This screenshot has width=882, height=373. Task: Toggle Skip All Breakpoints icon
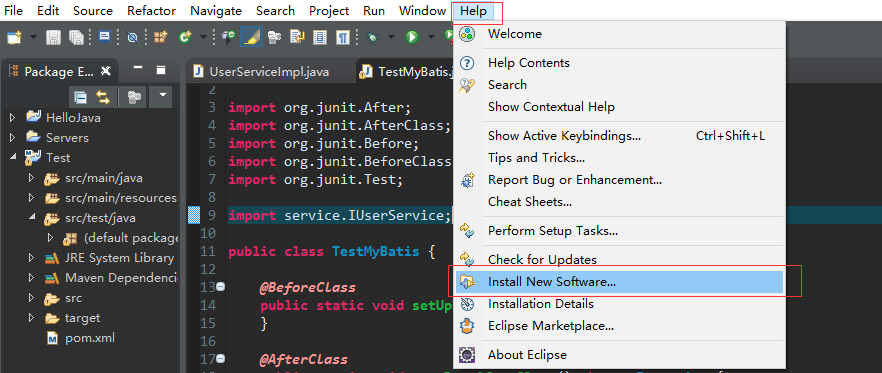click(x=133, y=38)
